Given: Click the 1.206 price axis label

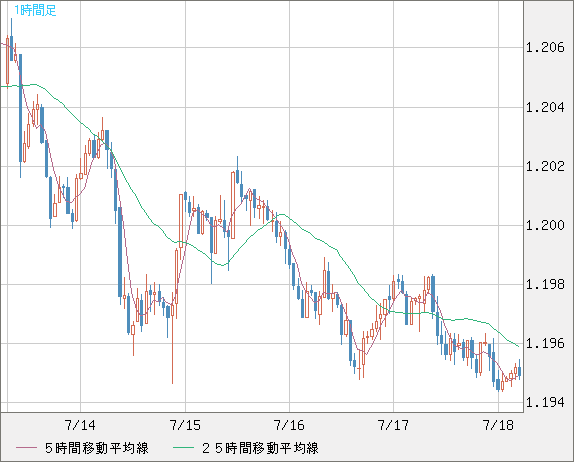Looking at the screenshot, I should tap(545, 48).
